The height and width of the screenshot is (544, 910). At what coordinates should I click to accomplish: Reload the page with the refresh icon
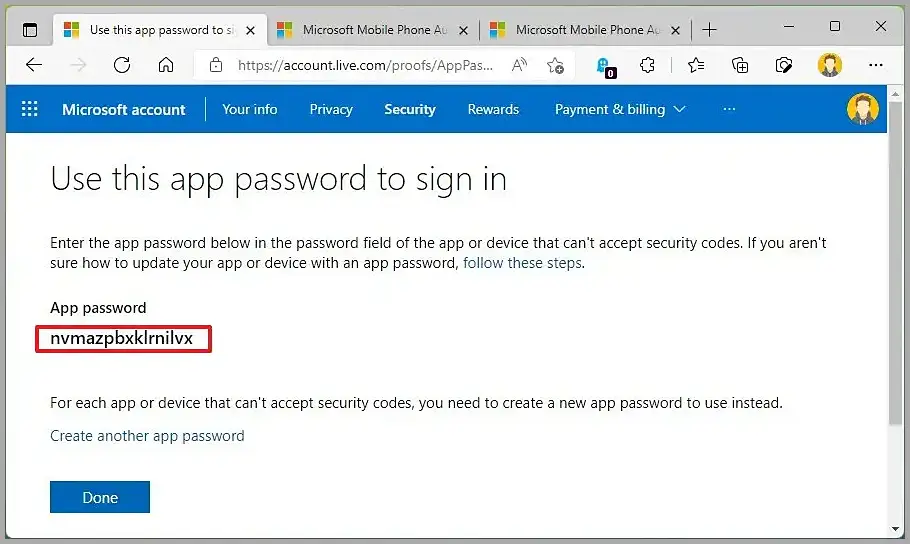pyautogui.click(x=122, y=64)
